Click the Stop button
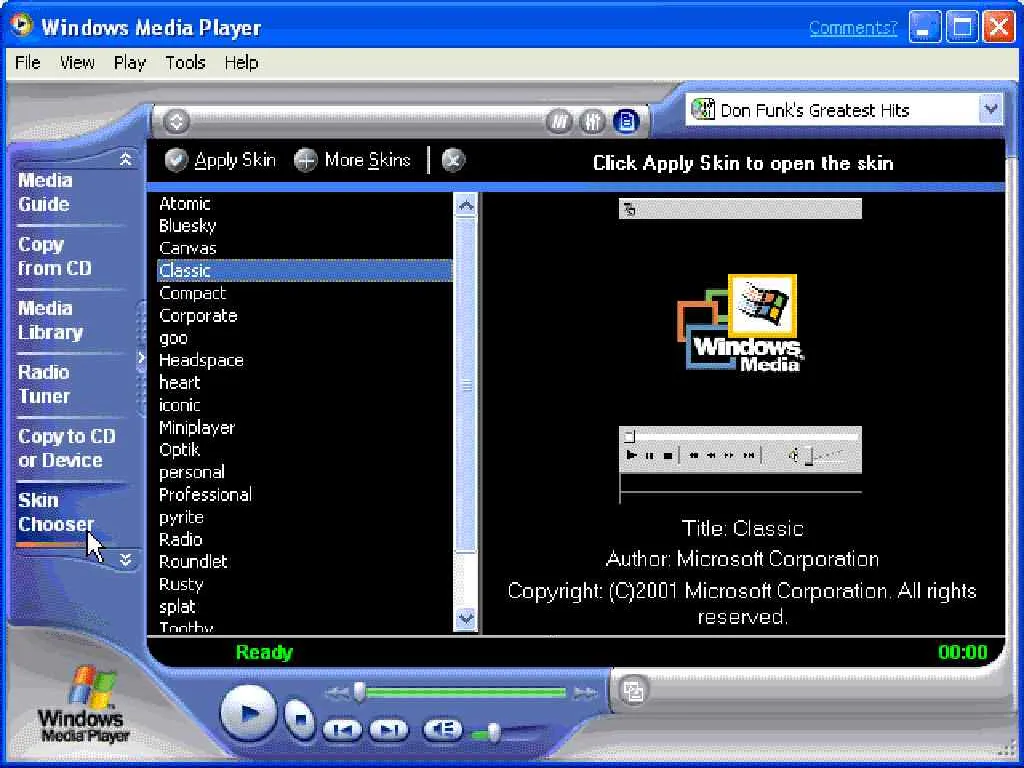 [x=300, y=718]
